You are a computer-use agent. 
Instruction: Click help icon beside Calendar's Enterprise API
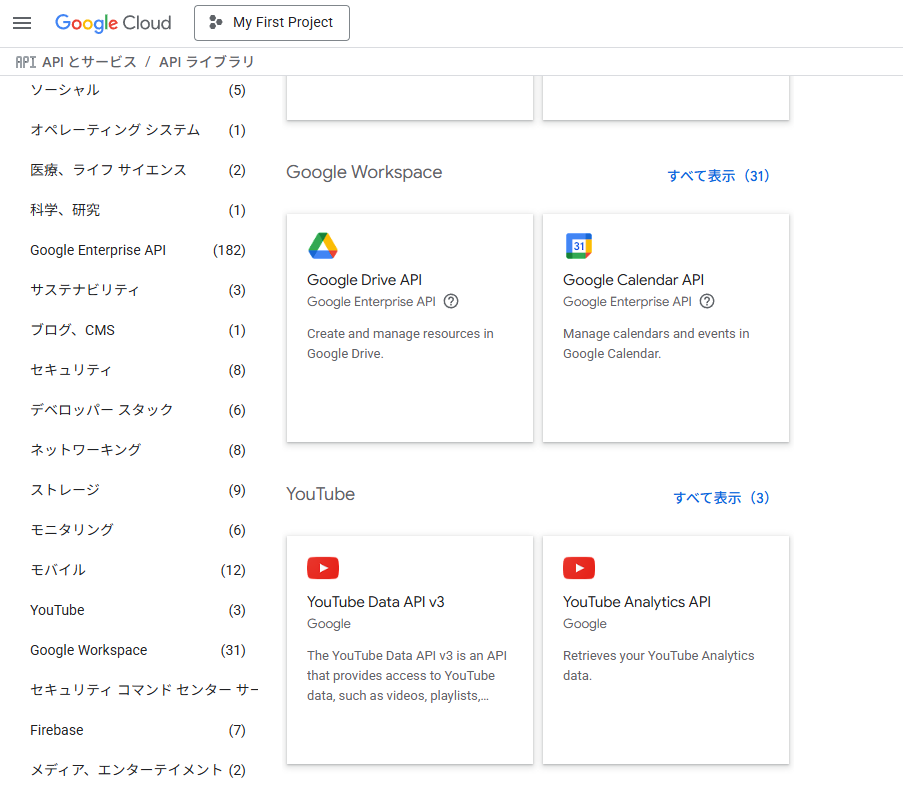coord(707,301)
